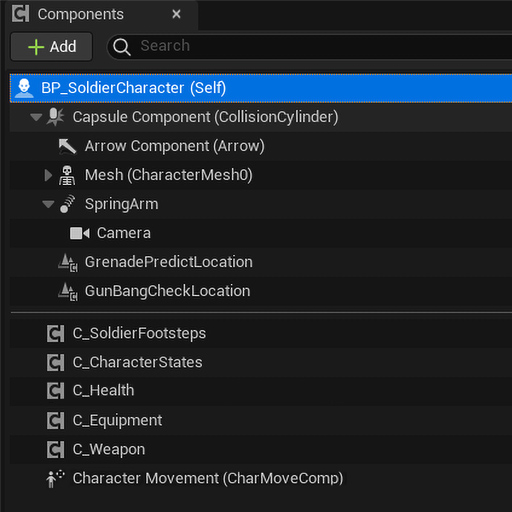Click the Arrow Component arrow icon
The height and width of the screenshot is (512, 512).
click(67, 146)
